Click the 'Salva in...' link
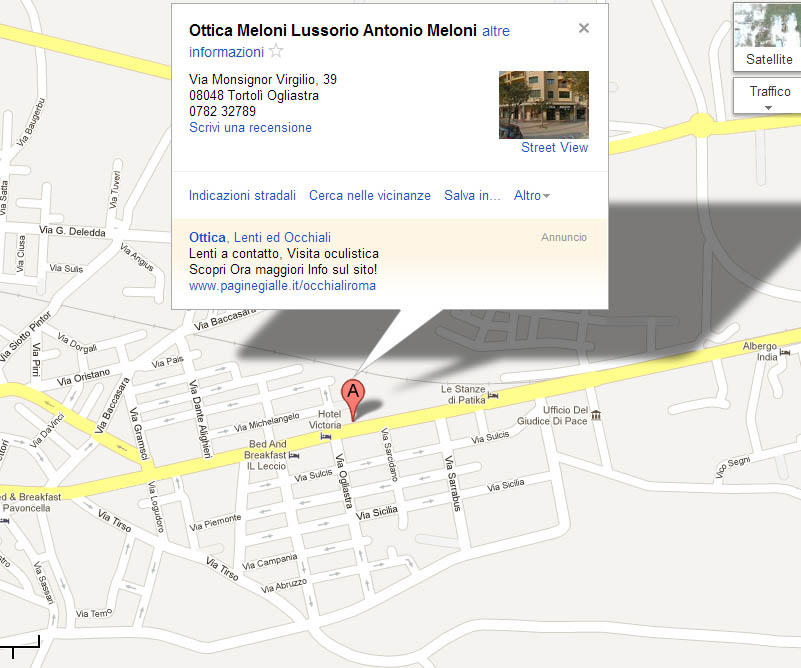 [x=472, y=196]
